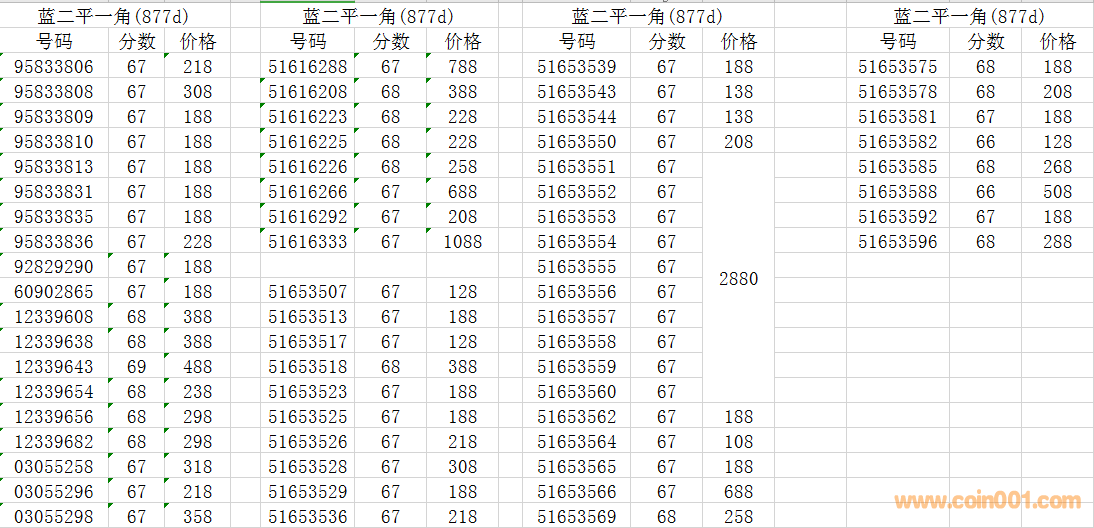1094x528 pixels.
Task: Click the number 12339643 cell
Action: coord(54,367)
